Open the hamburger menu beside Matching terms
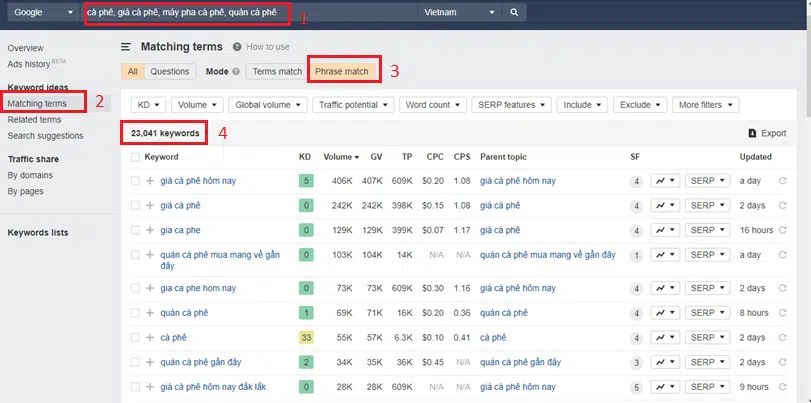Image resolution: width=811 pixels, height=403 pixels. [x=126, y=47]
